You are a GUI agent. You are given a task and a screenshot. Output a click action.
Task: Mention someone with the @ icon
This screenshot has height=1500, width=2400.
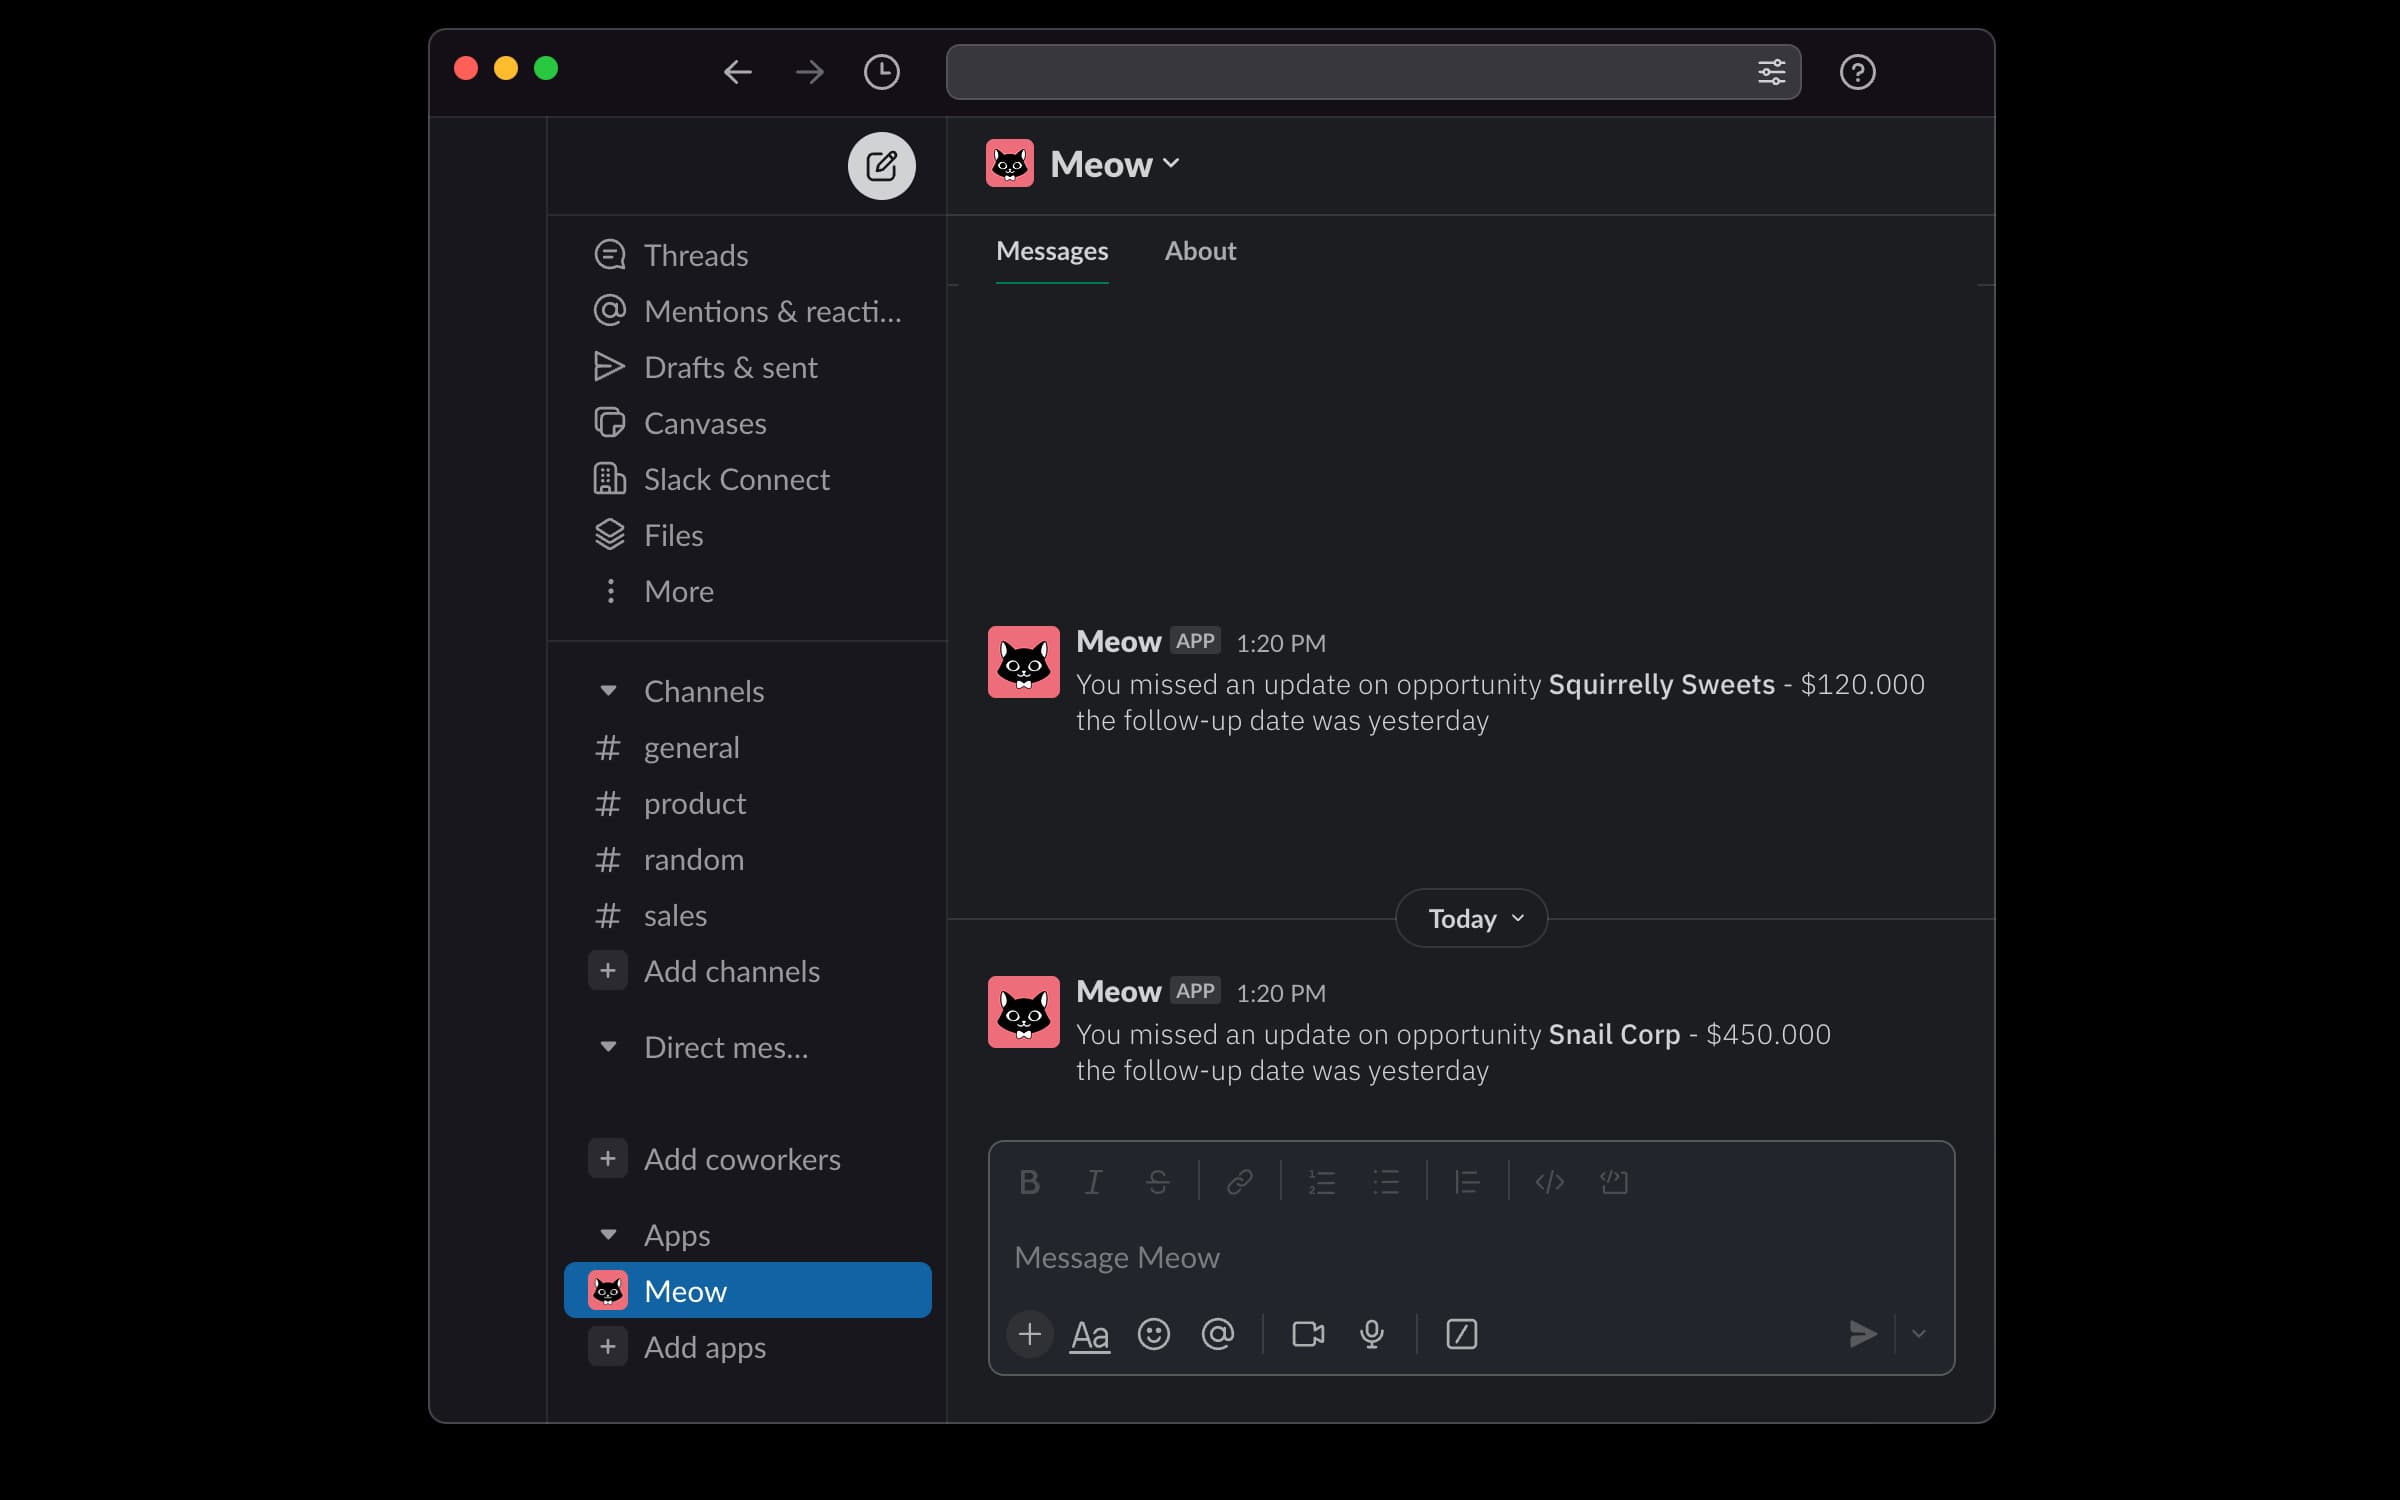point(1217,1334)
